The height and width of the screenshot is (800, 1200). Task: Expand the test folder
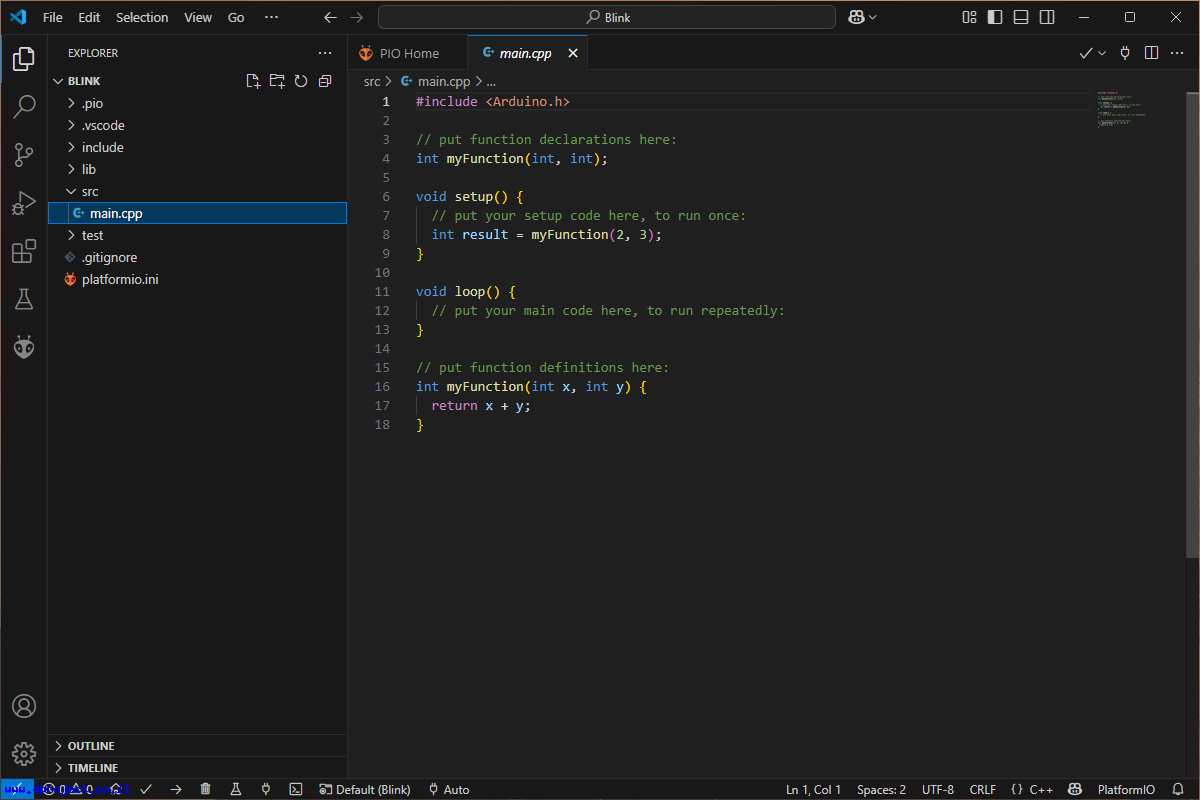pyautogui.click(x=72, y=235)
